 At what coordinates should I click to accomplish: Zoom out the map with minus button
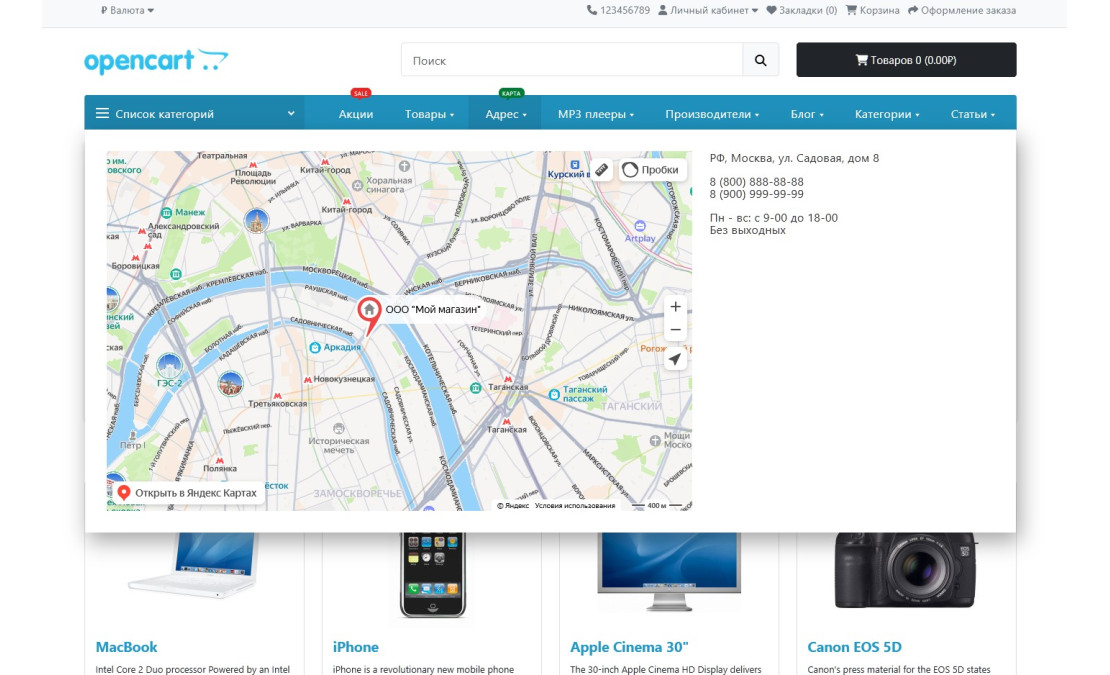point(675,330)
